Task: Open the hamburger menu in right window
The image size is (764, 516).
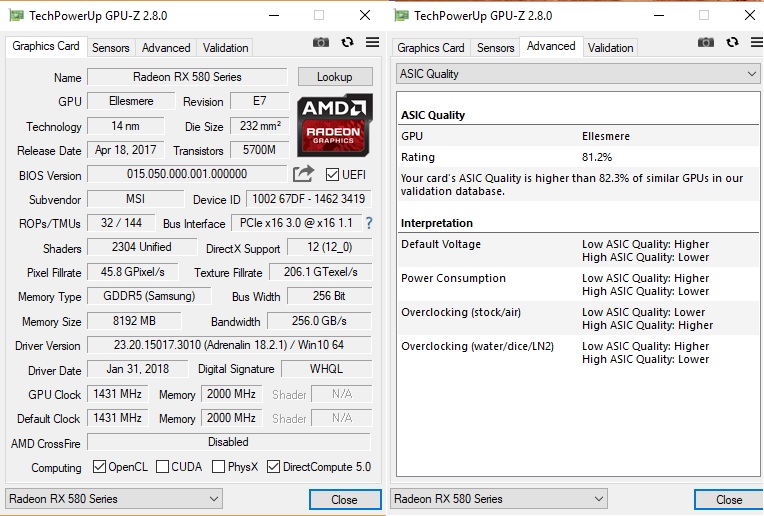Action: 757,43
